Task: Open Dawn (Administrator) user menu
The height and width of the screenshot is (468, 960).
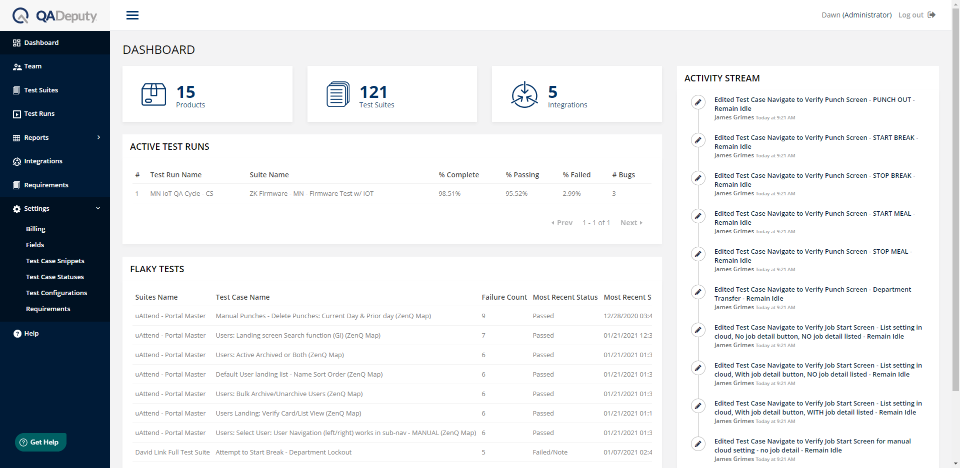Action: point(829,15)
